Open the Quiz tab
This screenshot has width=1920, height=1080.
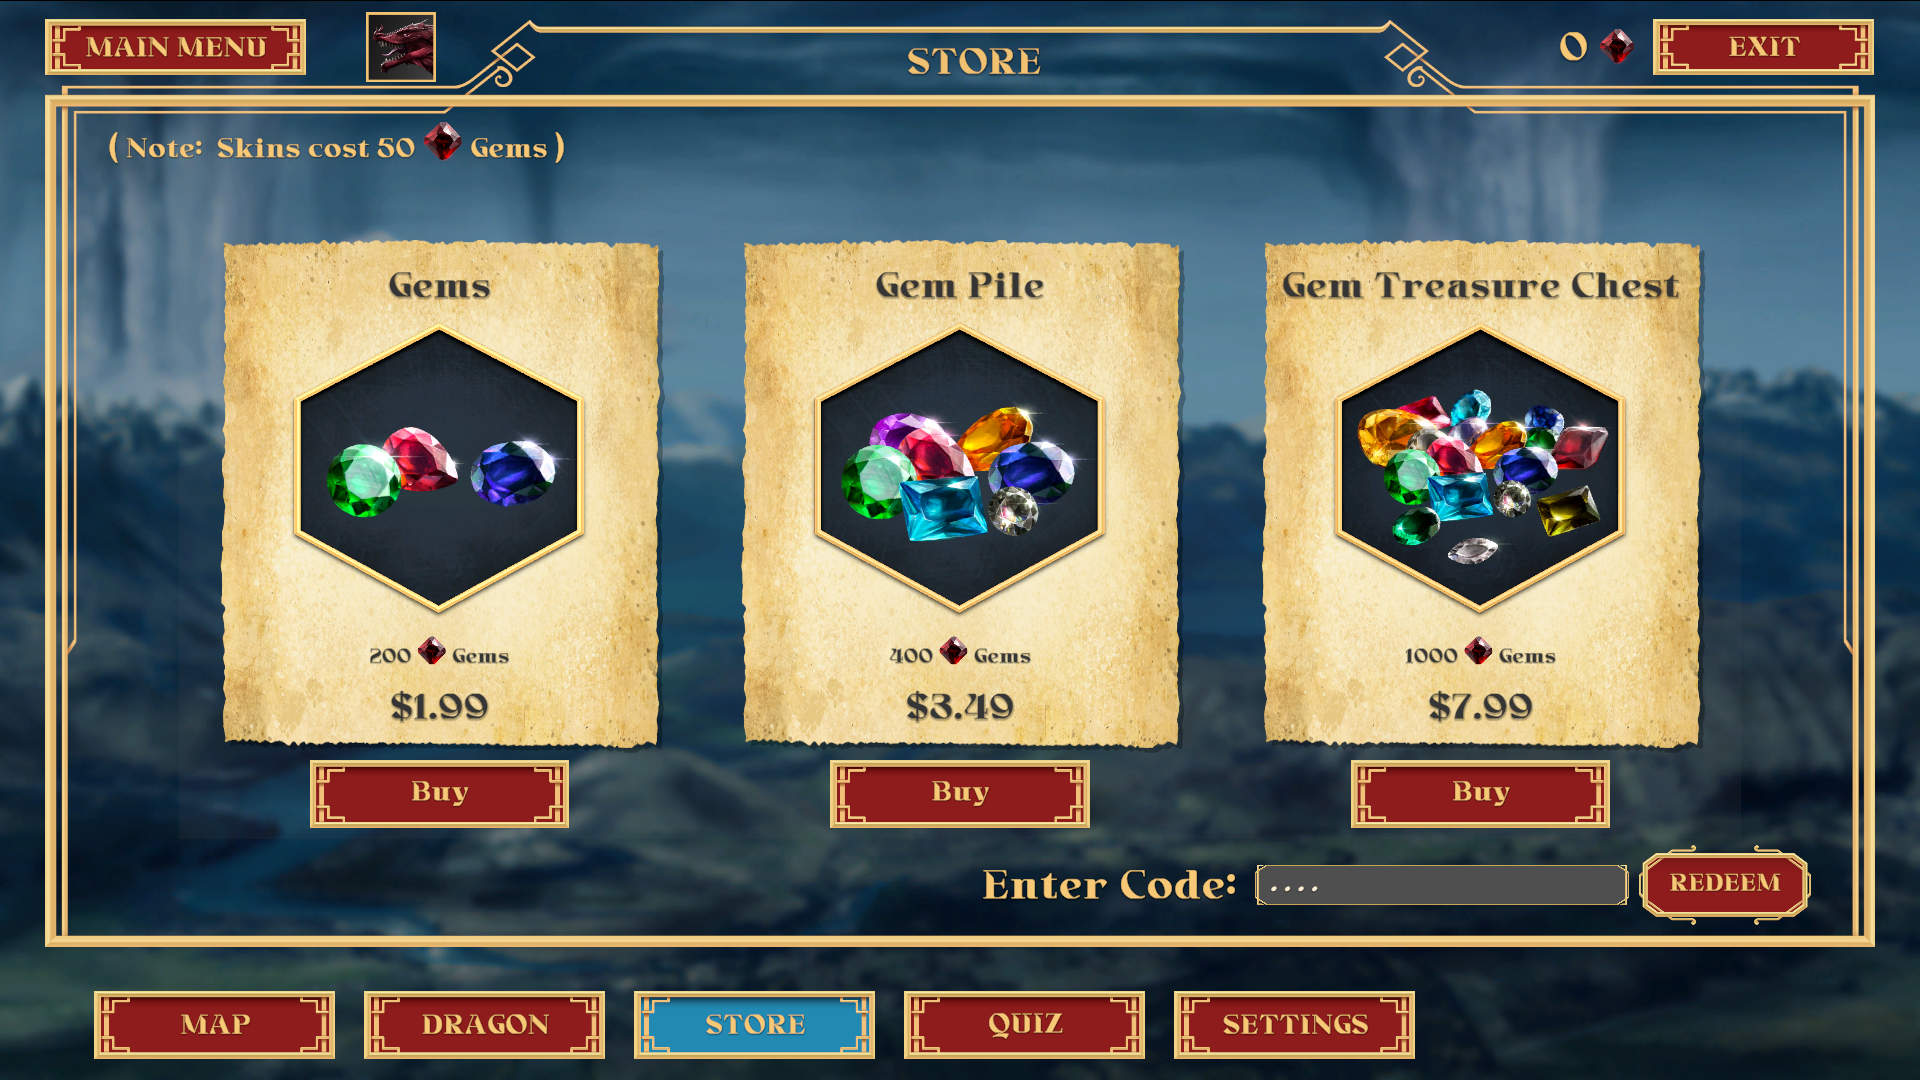[x=1024, y=1025]
